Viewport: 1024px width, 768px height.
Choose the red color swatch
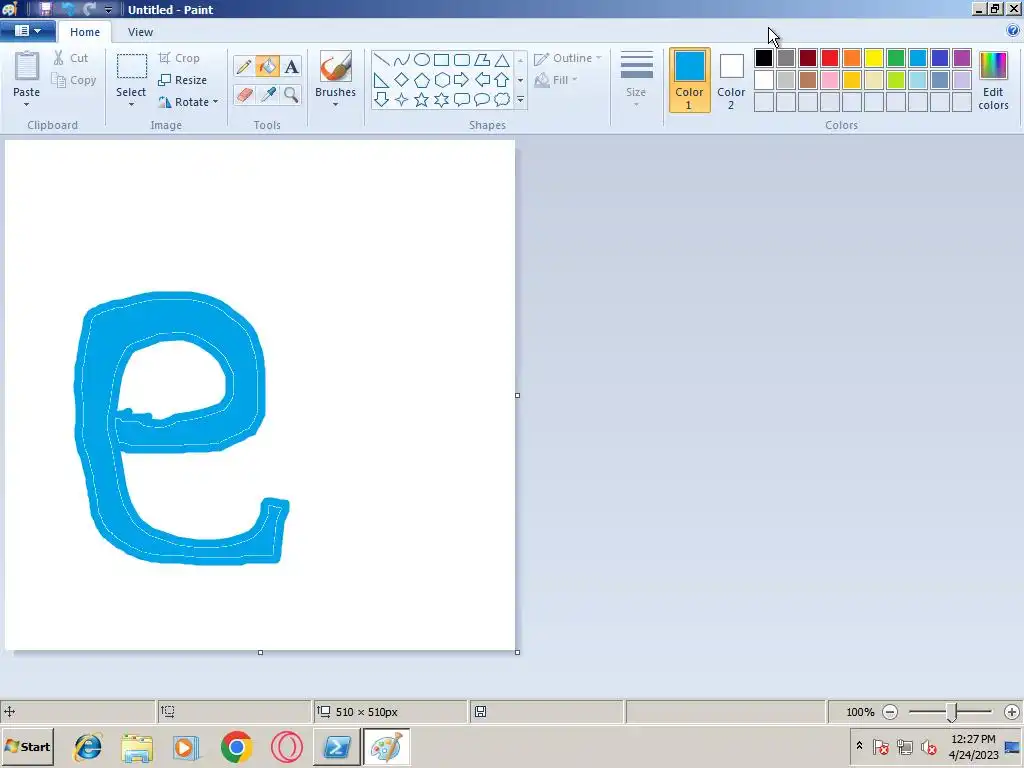[x=830, y=58]
